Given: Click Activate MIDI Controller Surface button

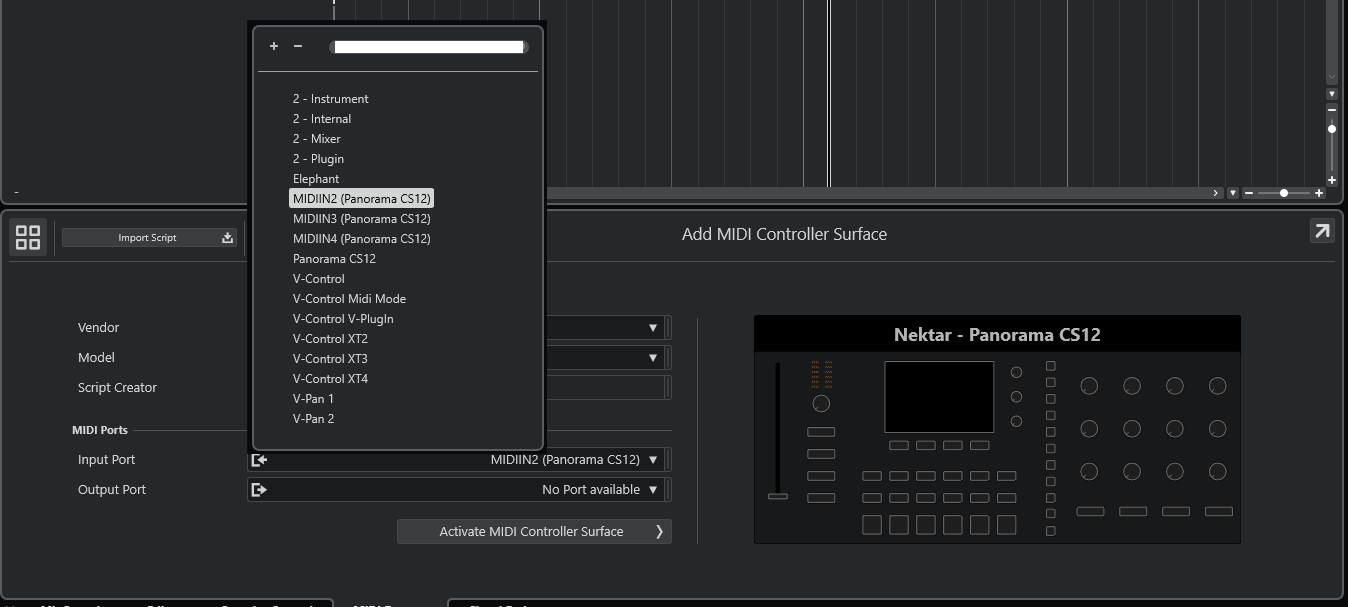Looking at the screenshot, I should (534, 532).
